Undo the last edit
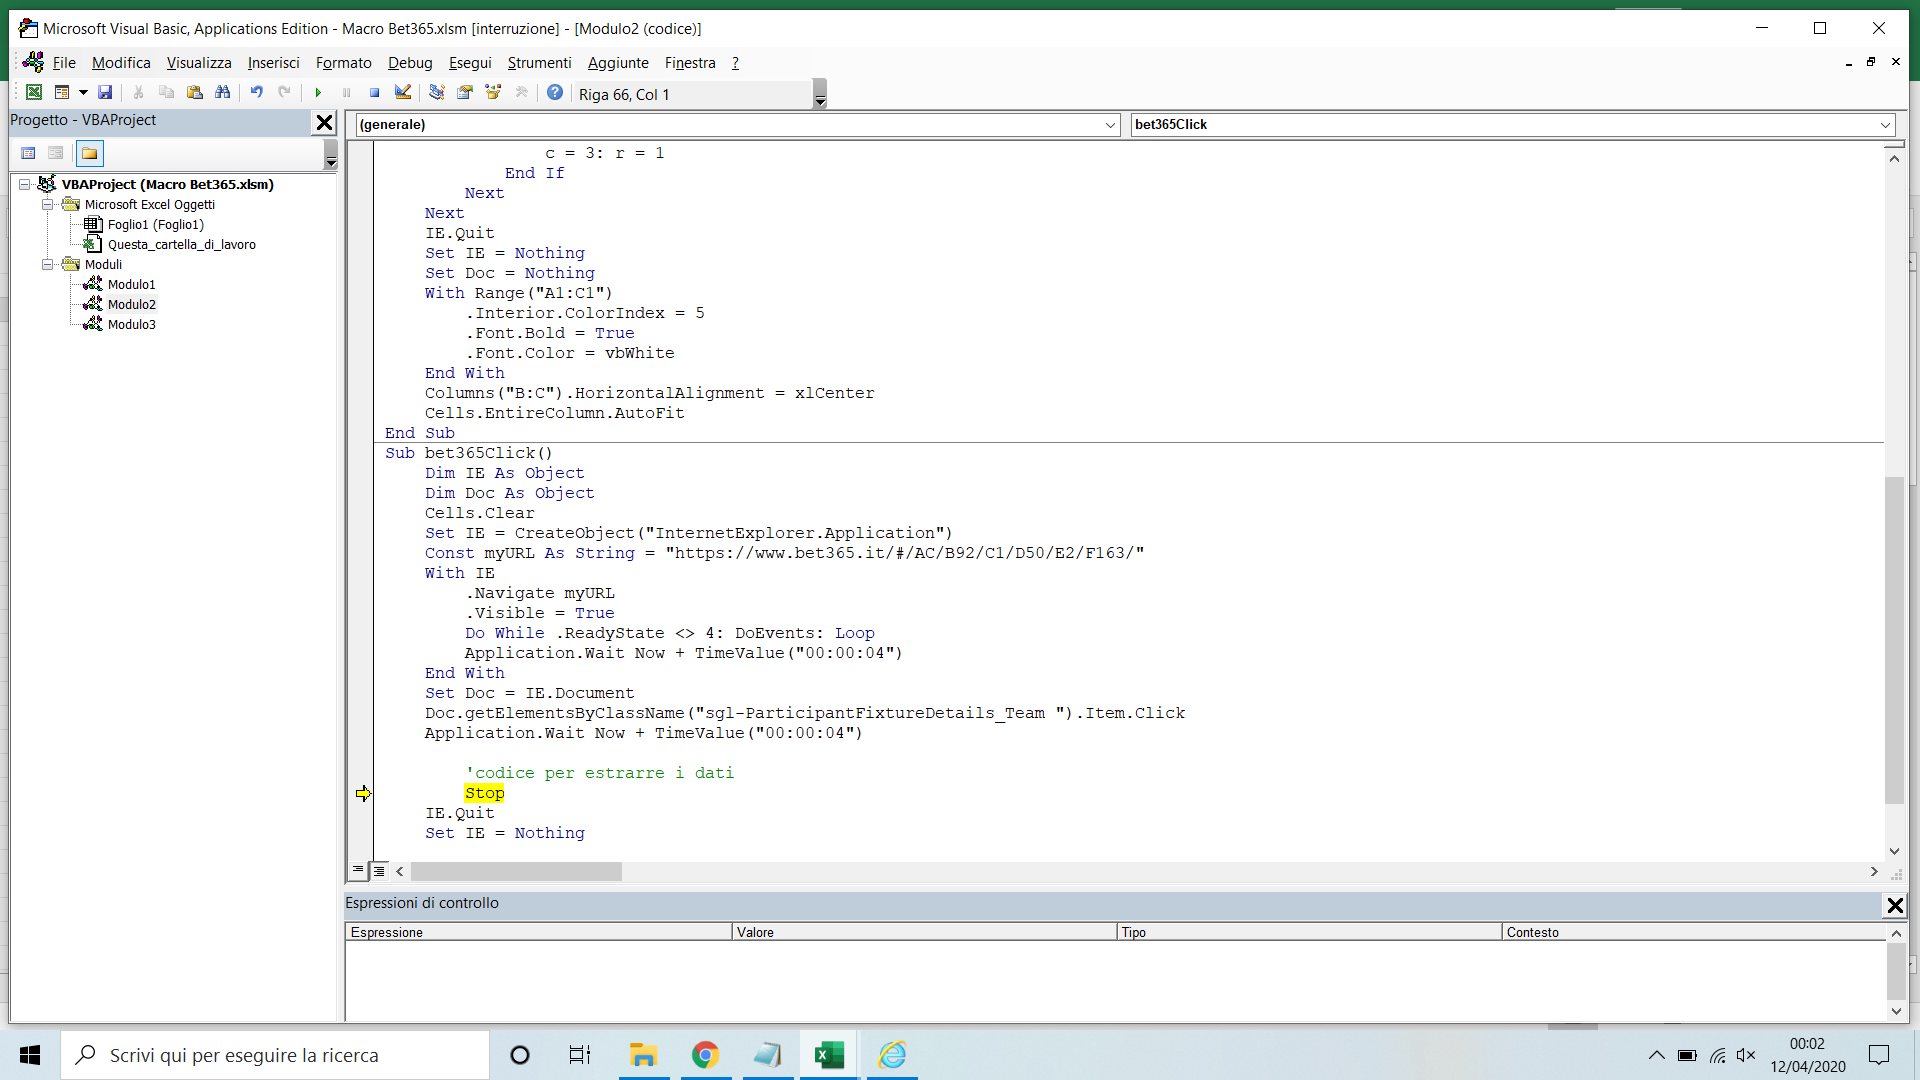This screenshot has width=1920, height=1080. pos(257,93)
